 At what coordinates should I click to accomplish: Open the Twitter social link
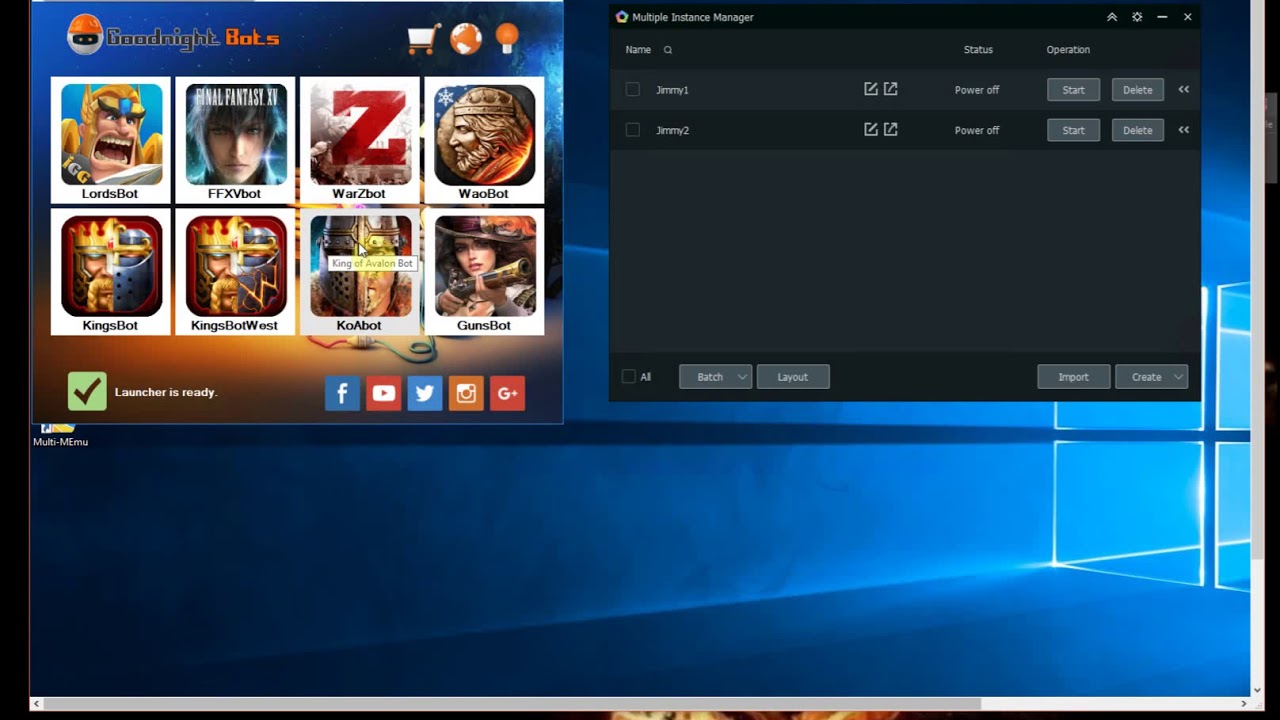click(425, 393)
